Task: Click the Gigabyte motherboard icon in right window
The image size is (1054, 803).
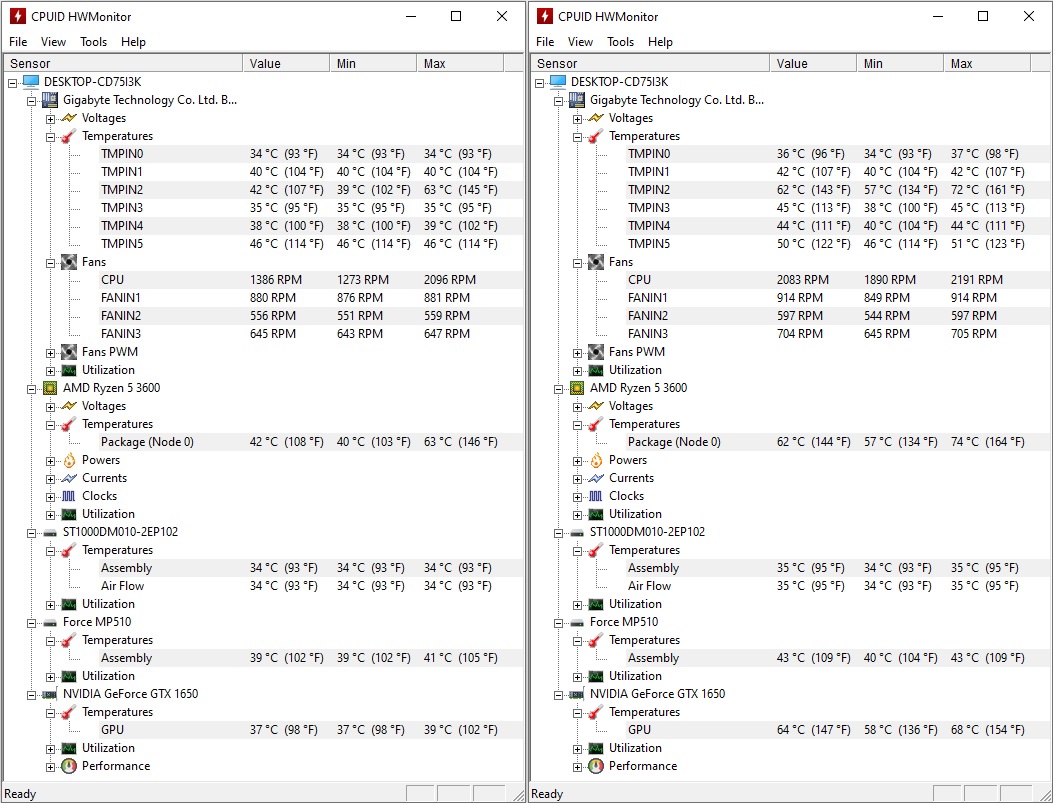Action: pyautogui.click(x=577, y=100)
